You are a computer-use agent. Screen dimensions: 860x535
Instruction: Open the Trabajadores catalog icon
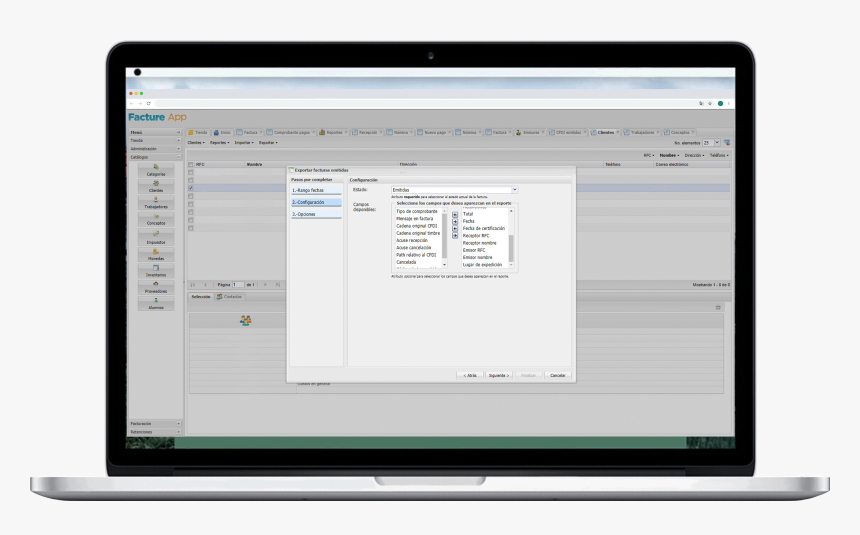(x=156, y=202)
